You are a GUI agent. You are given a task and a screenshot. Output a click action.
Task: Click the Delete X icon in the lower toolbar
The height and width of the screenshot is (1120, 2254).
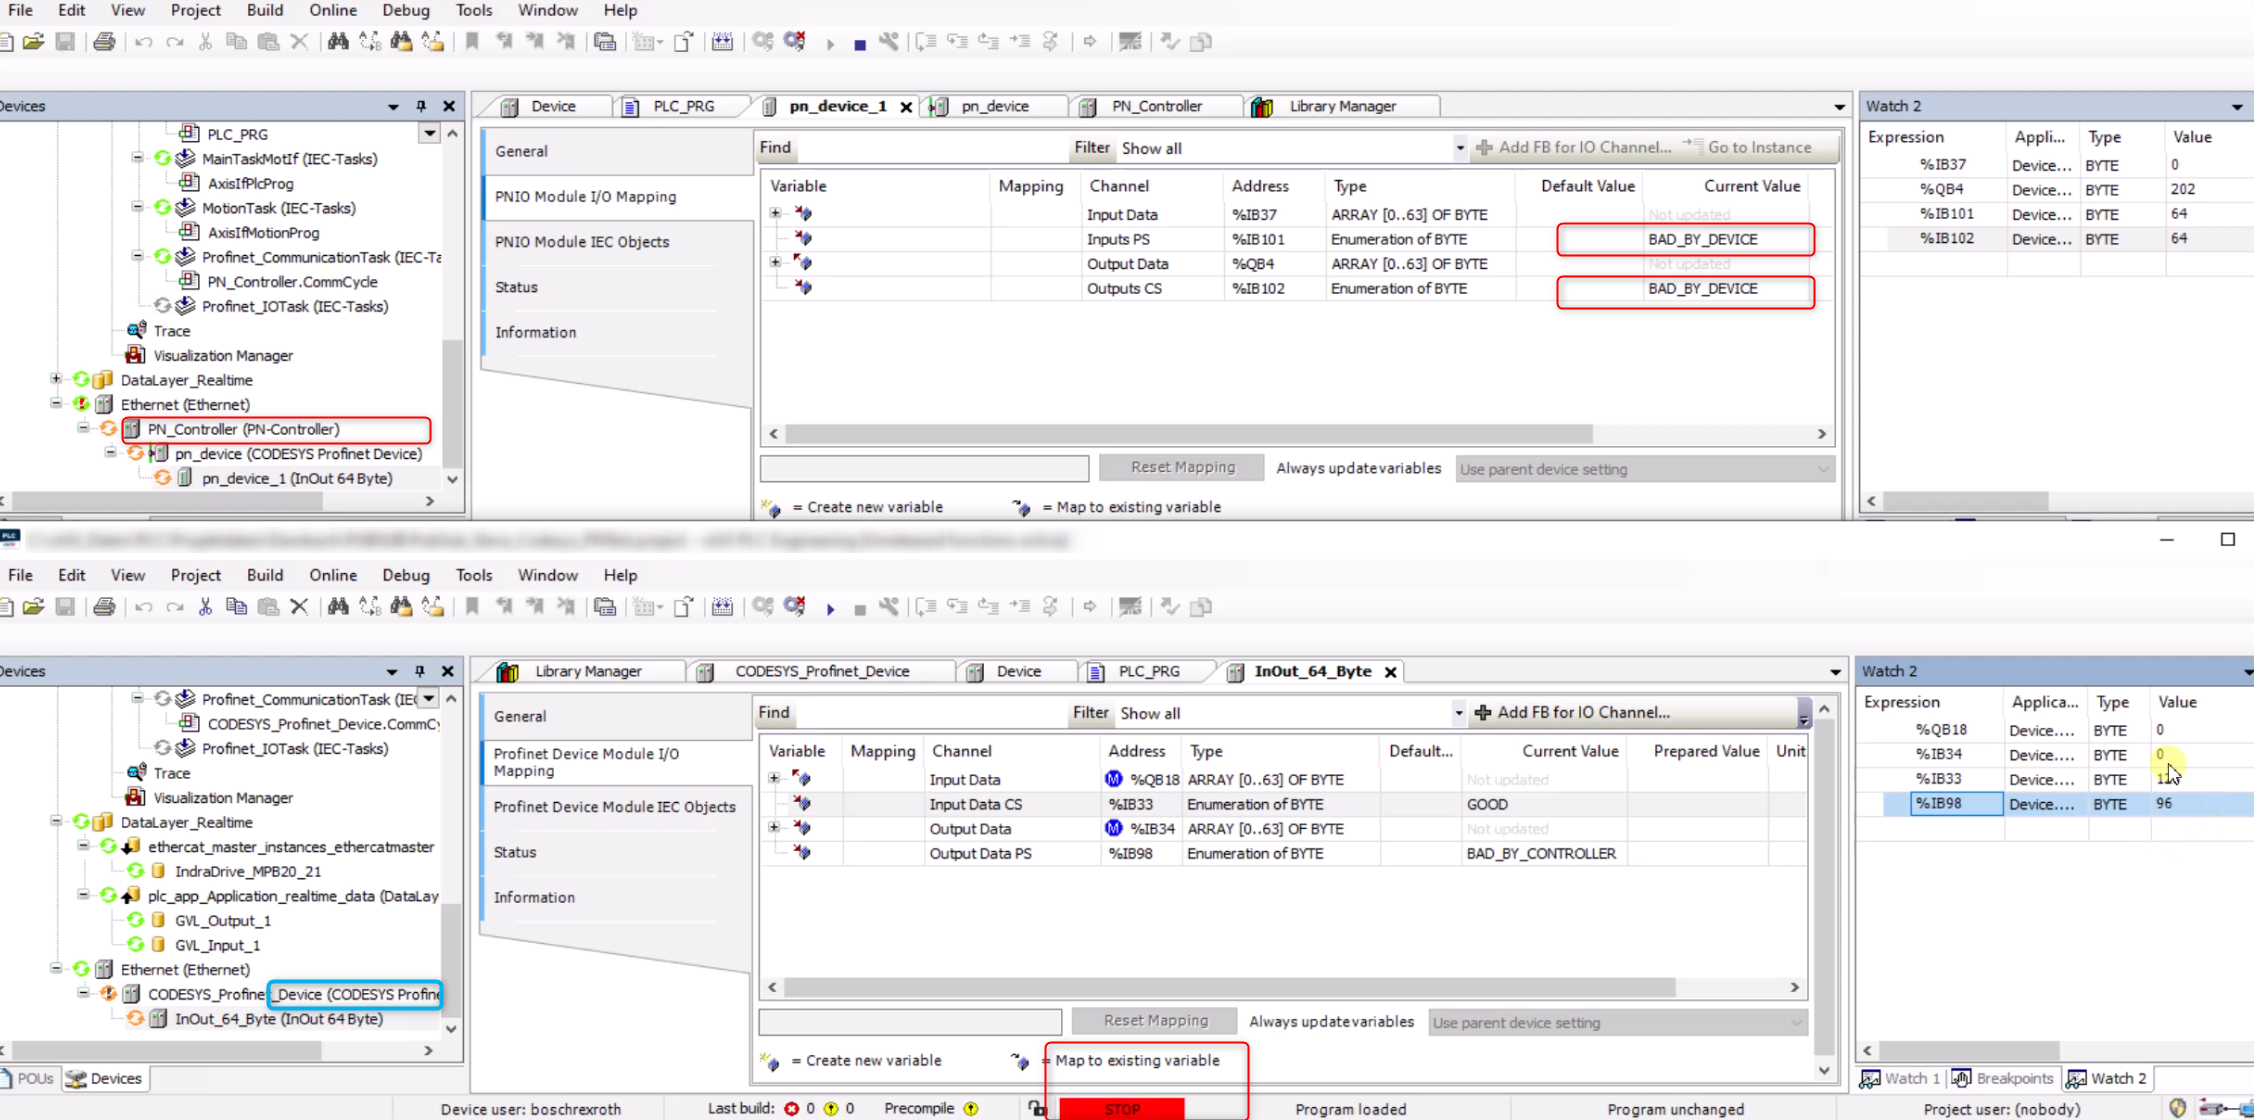[298, 607]
